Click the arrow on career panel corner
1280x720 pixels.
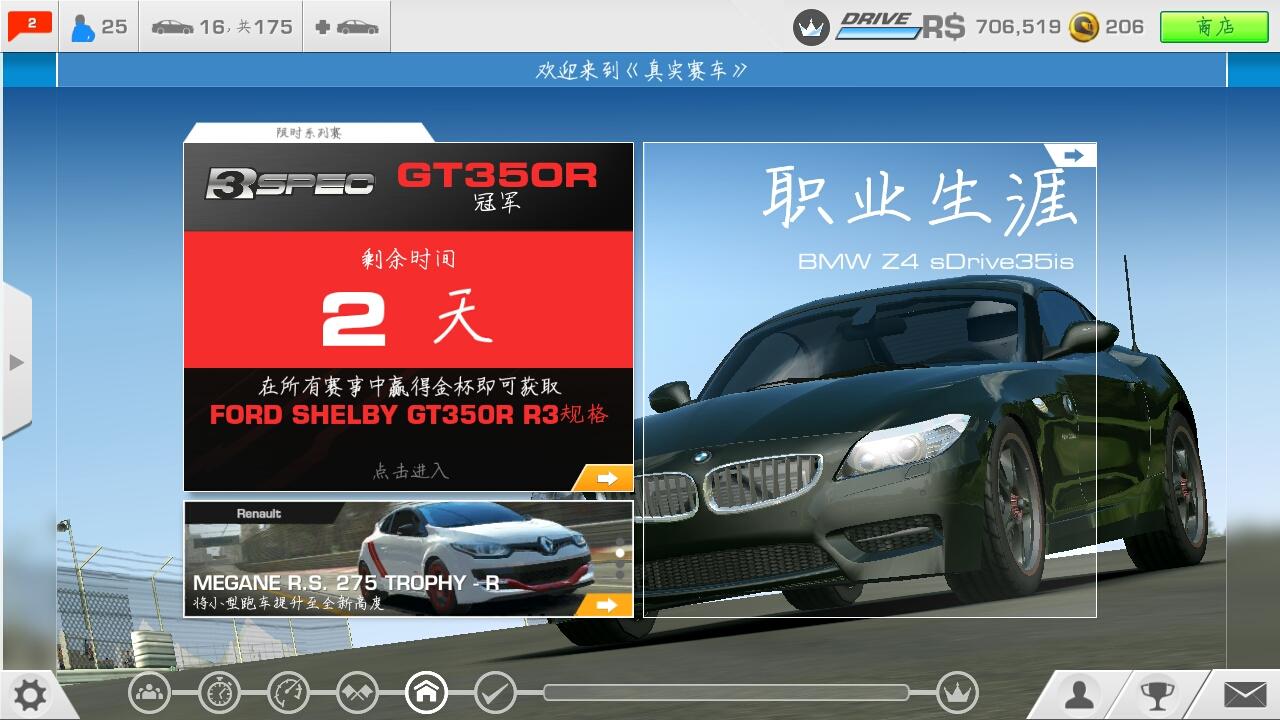(1073, 155)
